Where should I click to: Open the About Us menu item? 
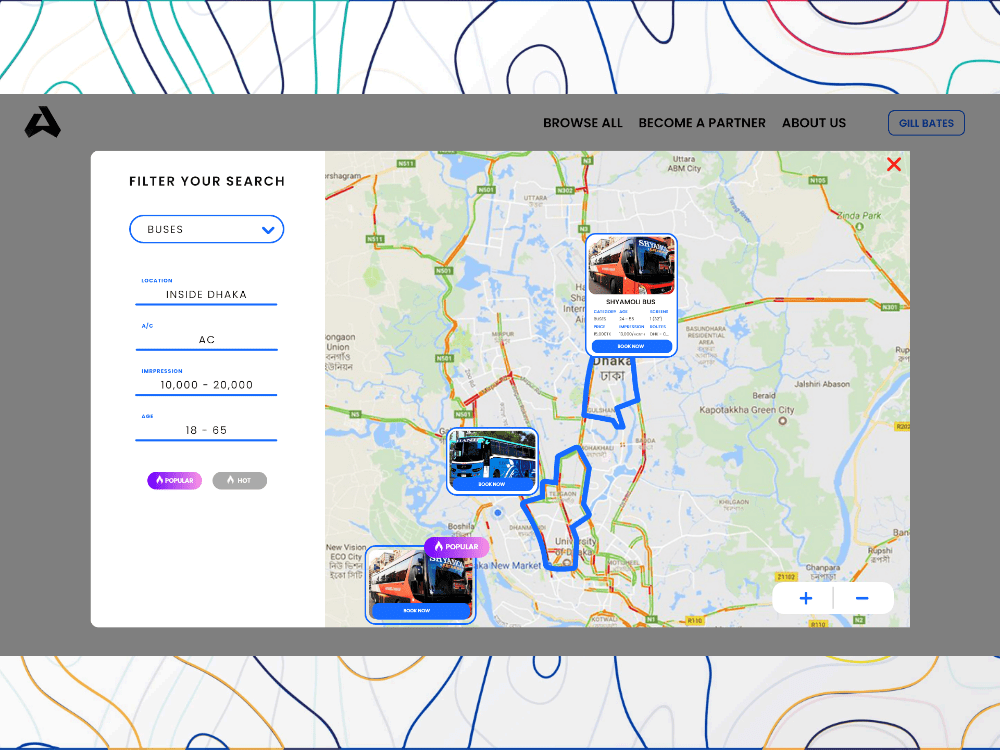click(814, 123)
